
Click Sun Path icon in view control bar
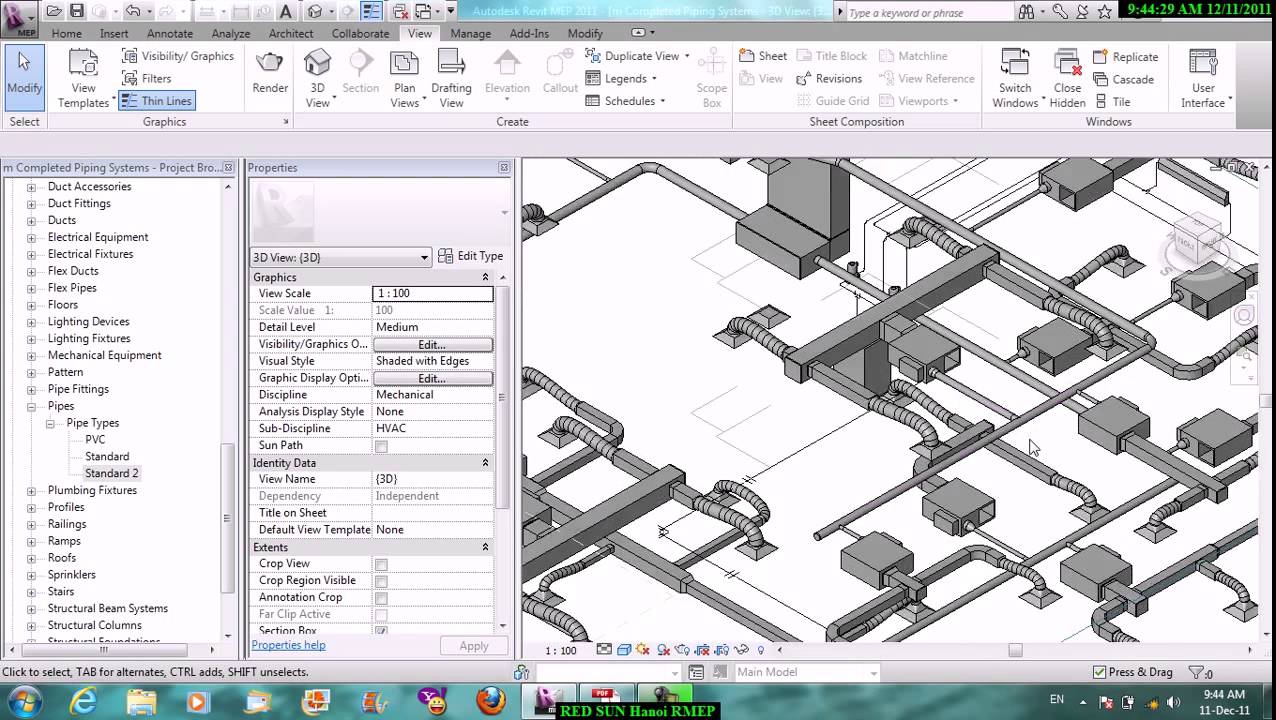[x=643, y=650]
